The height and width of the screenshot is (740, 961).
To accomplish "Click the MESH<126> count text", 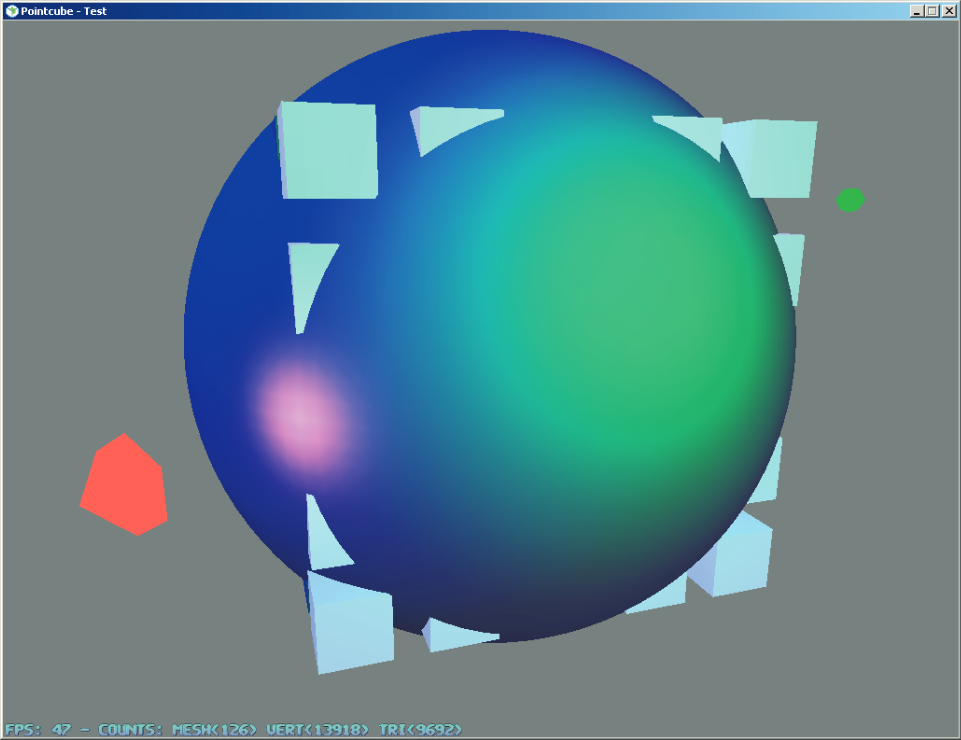I will coord(214,730).
